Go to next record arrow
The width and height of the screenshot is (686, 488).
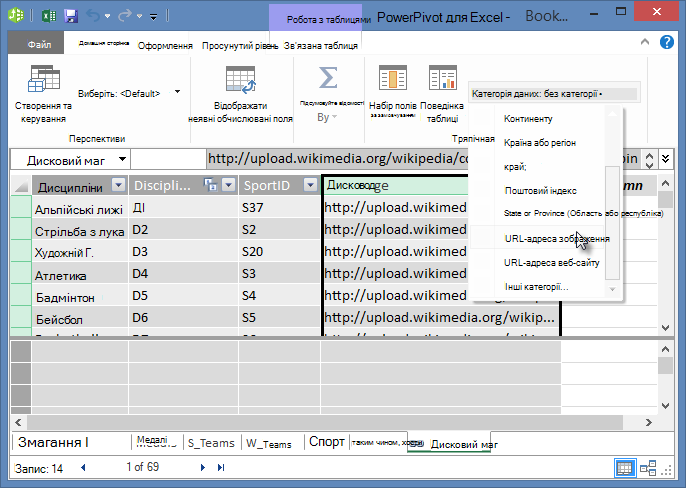(x=203, y=467)
